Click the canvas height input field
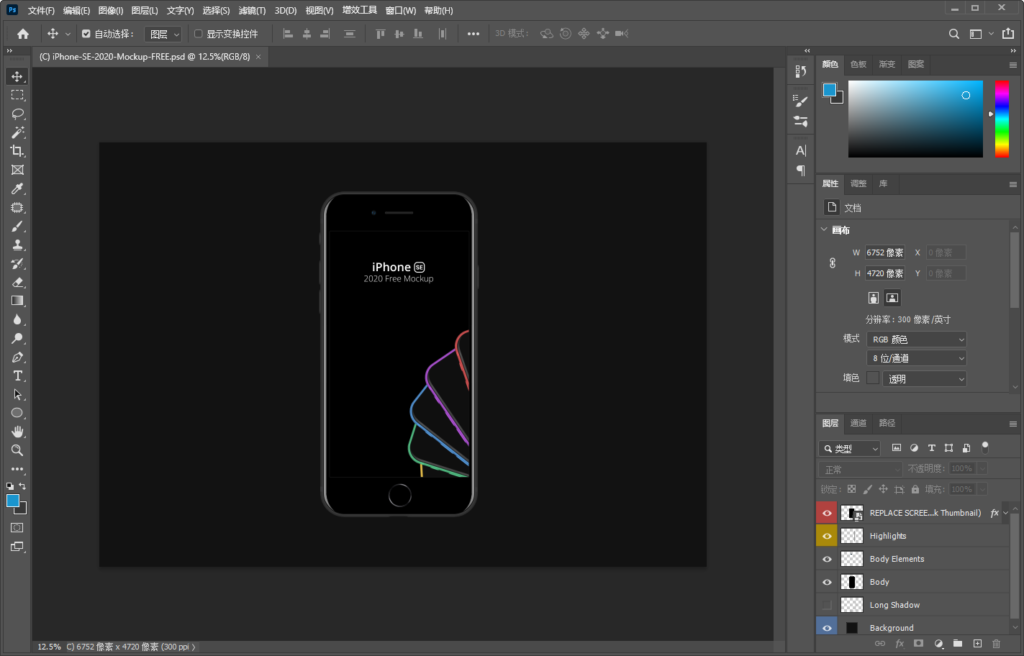 pos(885,273)
